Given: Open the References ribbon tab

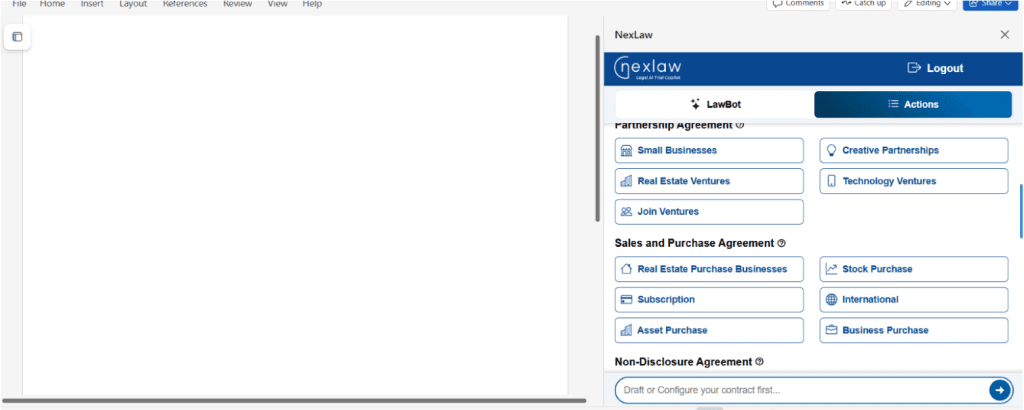Looking at the screenshot, I should click(185, 4).
